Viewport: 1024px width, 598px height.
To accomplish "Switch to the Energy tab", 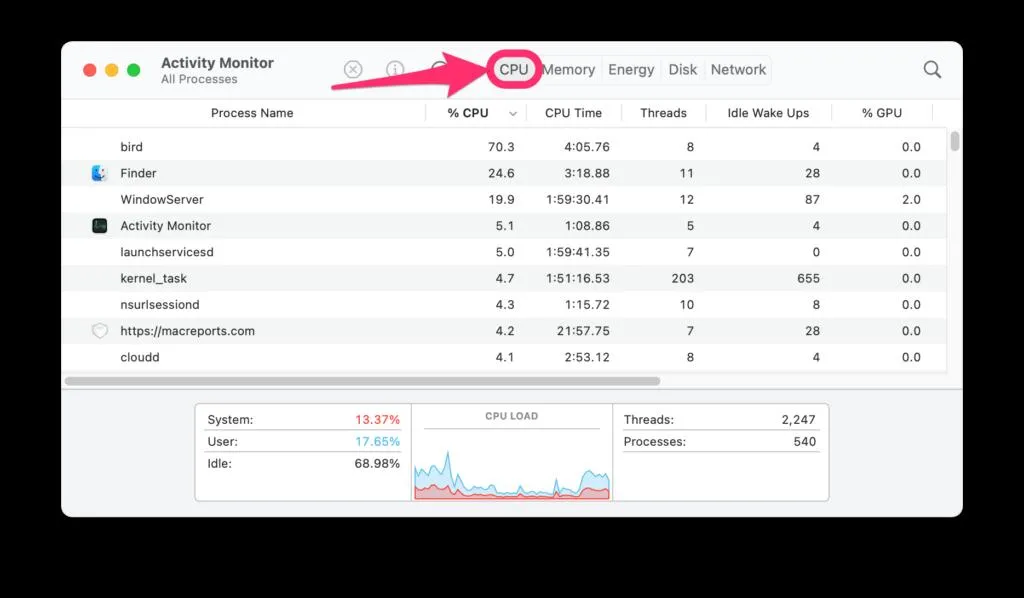I will [631, 69].
